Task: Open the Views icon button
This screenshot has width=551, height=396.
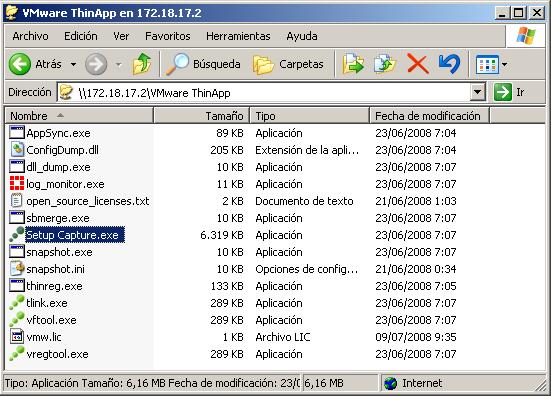Action: click(x=487, y=64)
